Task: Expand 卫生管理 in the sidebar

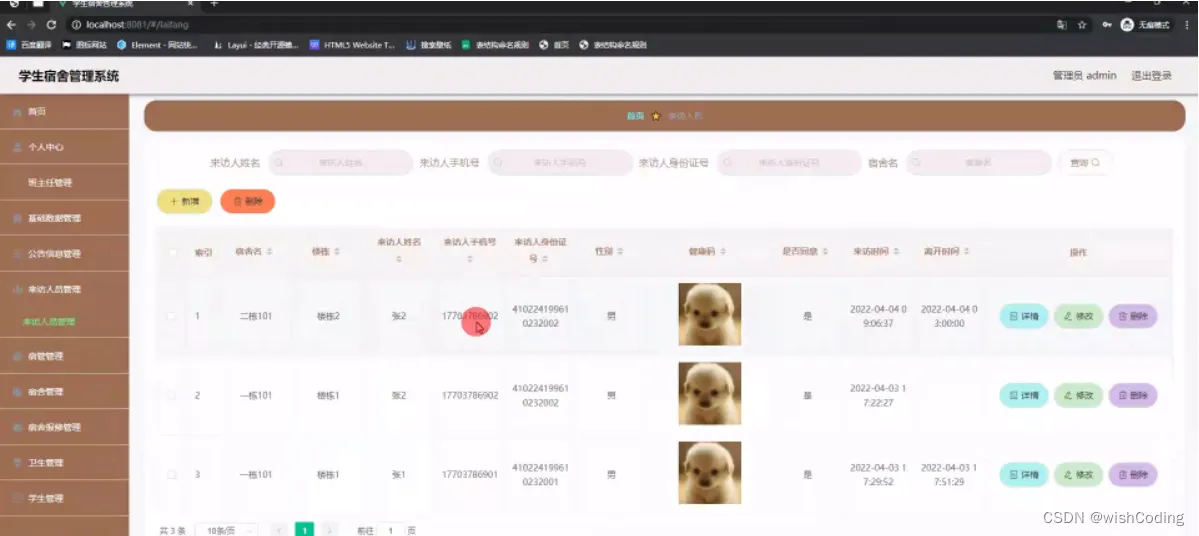Action: tap(64, 463)
